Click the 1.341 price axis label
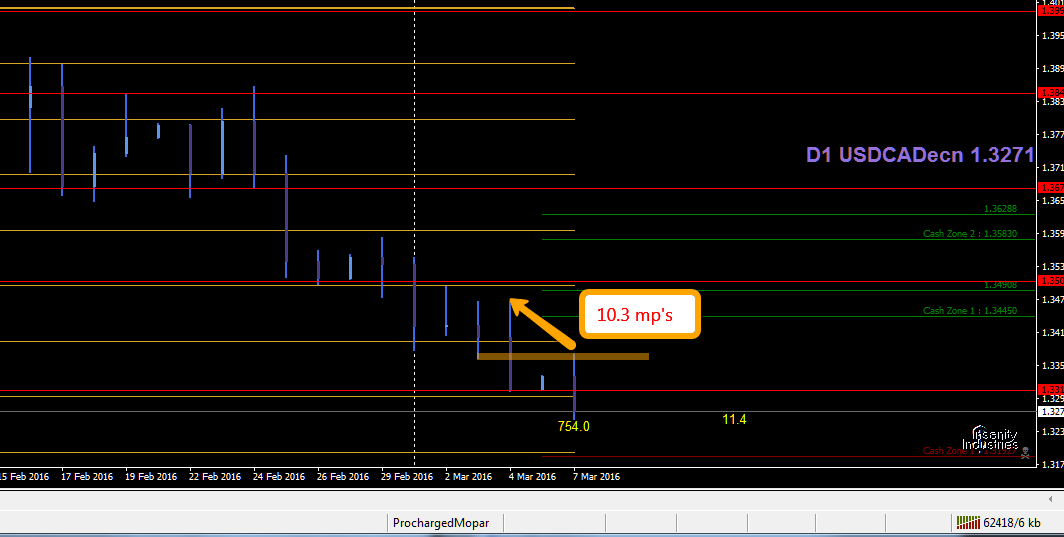Image resolution: width=1064 pixels, height=537 pixels. [1052, 333]
